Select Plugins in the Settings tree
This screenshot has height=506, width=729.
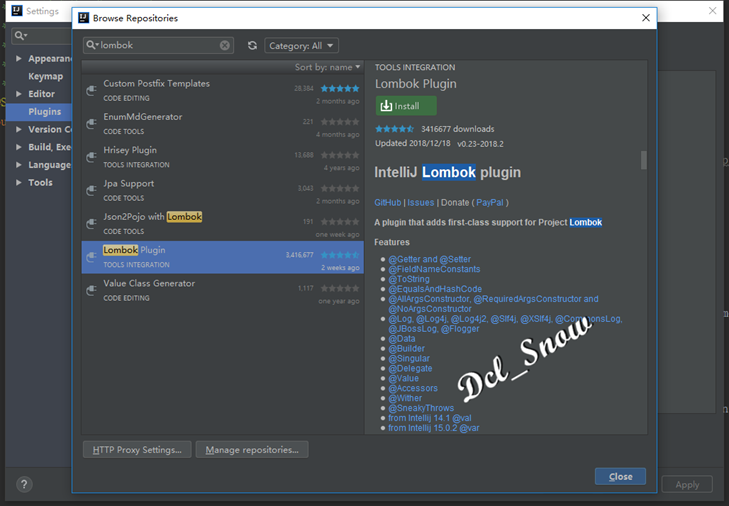(x=45, y=112)
